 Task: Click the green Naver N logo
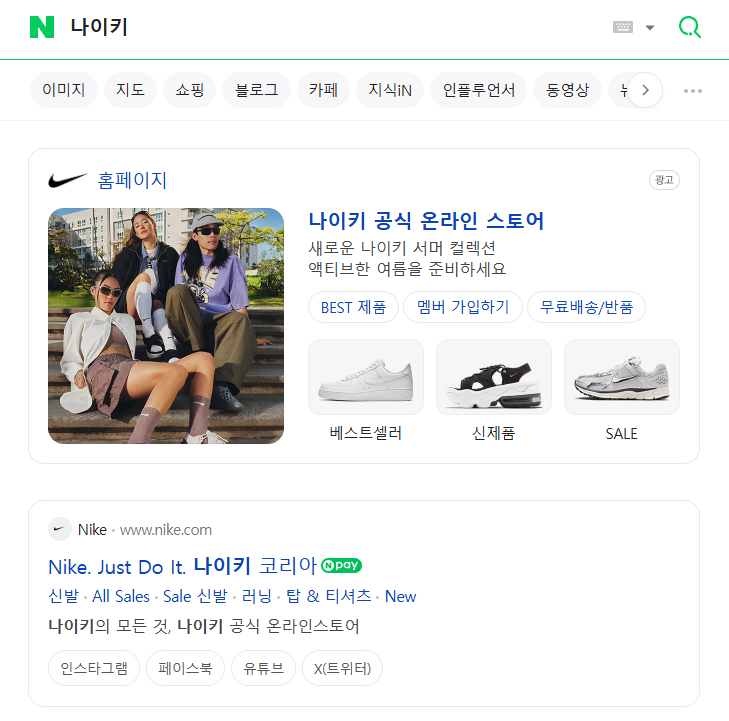click(x=42, y=27)
